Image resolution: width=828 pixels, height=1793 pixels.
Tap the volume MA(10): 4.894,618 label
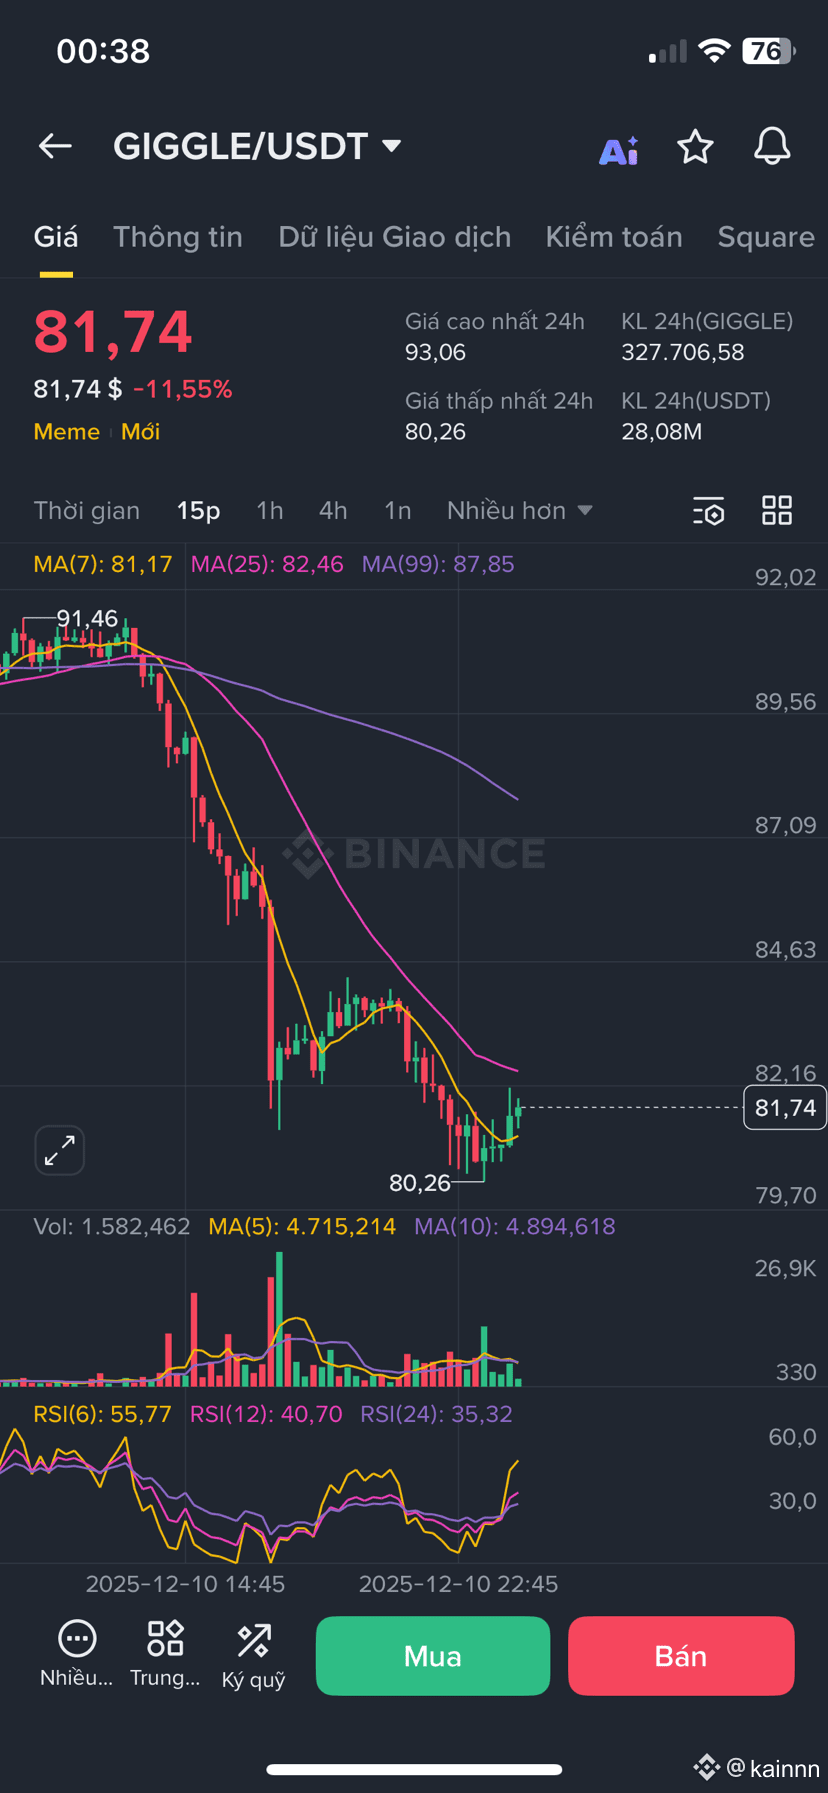515,1227
